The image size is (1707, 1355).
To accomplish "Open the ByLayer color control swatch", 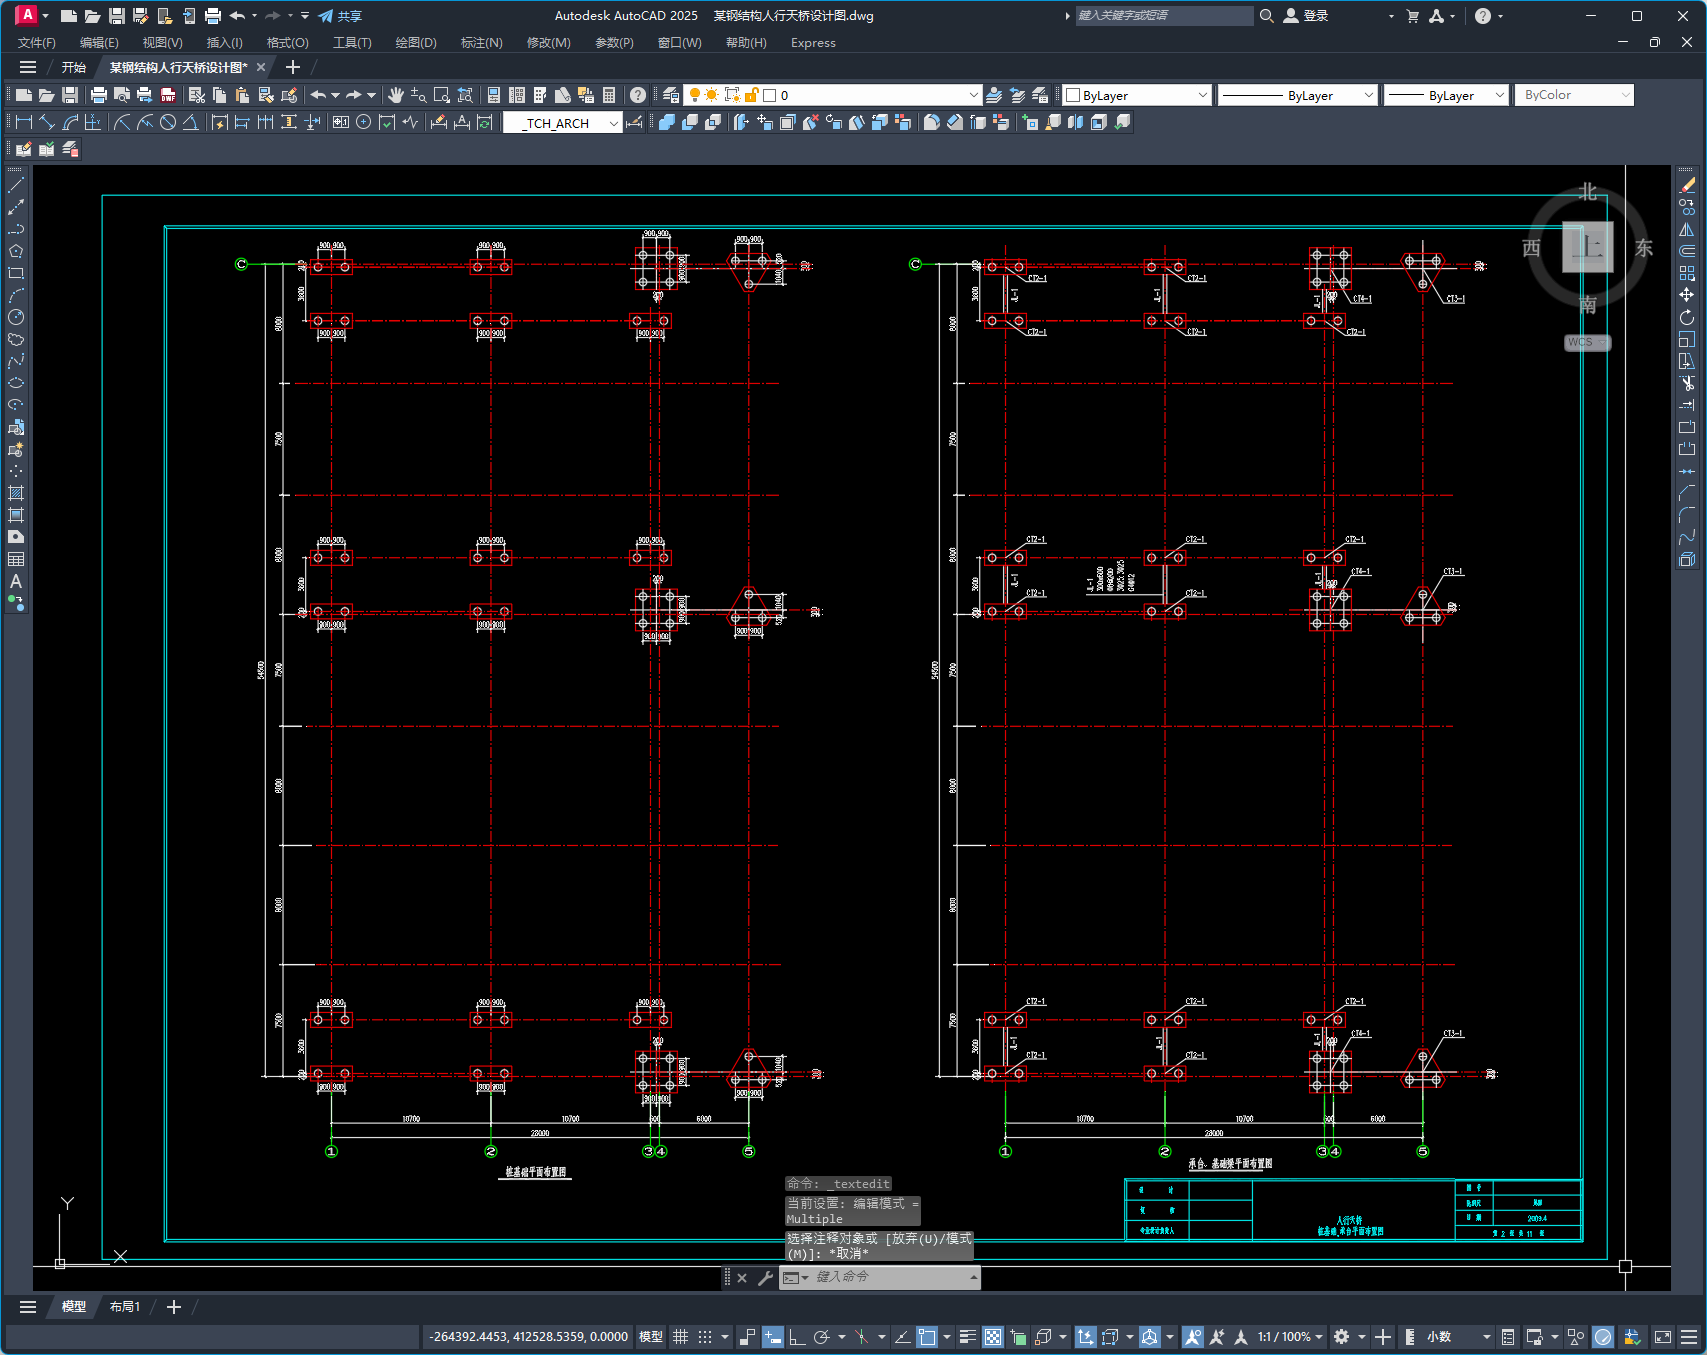I will tap(1137, 95).
